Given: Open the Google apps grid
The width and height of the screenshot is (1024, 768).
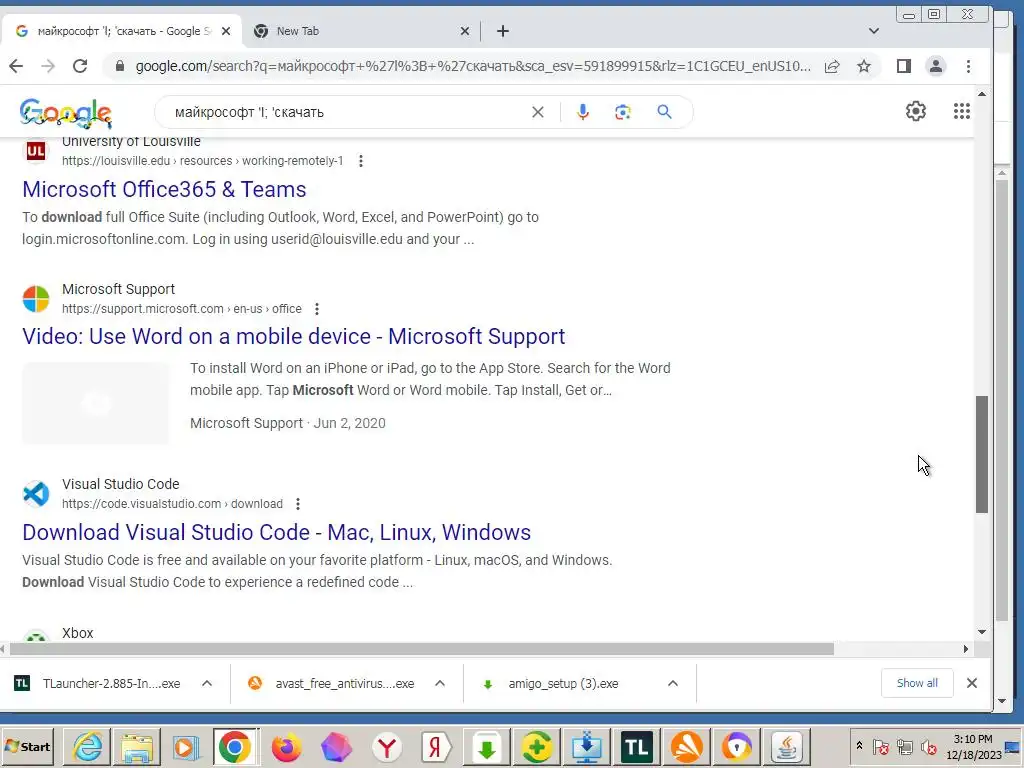Looking at the screenshot, I should tap(961, 111).
